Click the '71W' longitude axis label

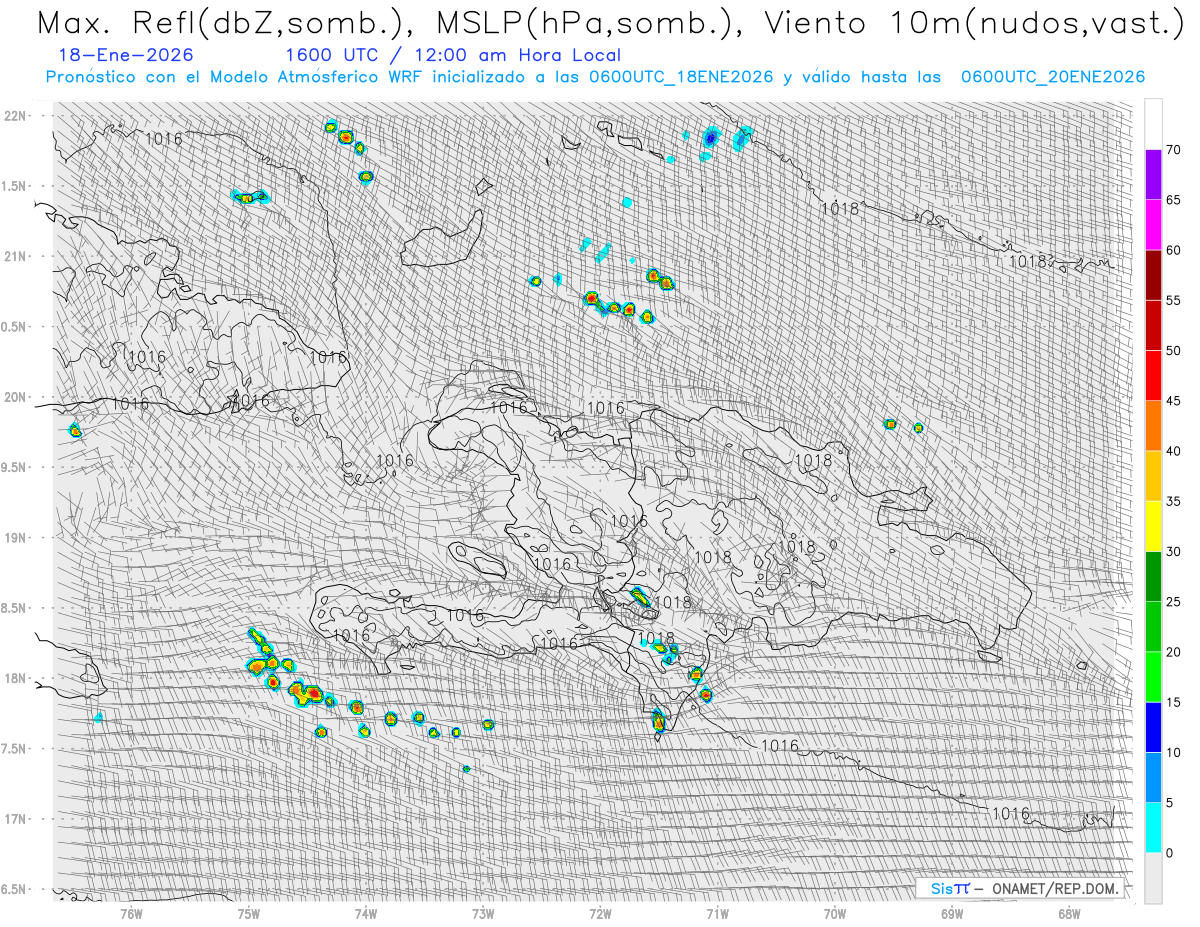tap(717, 913)
